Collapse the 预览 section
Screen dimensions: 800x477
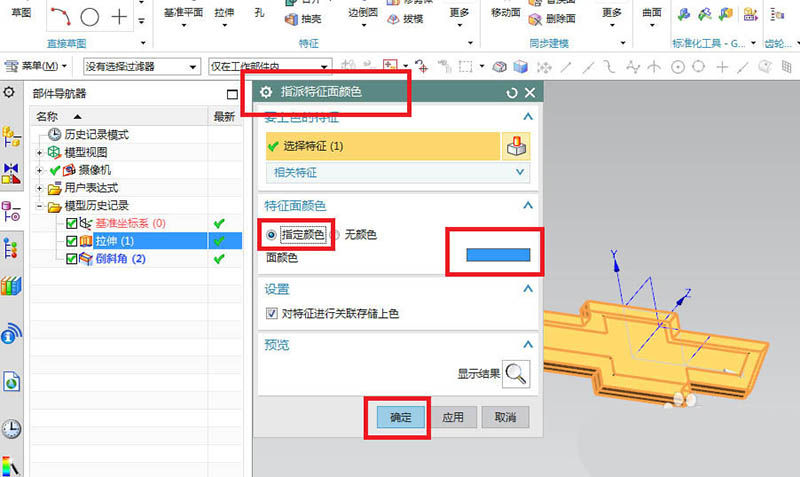[x=528, y=345]
